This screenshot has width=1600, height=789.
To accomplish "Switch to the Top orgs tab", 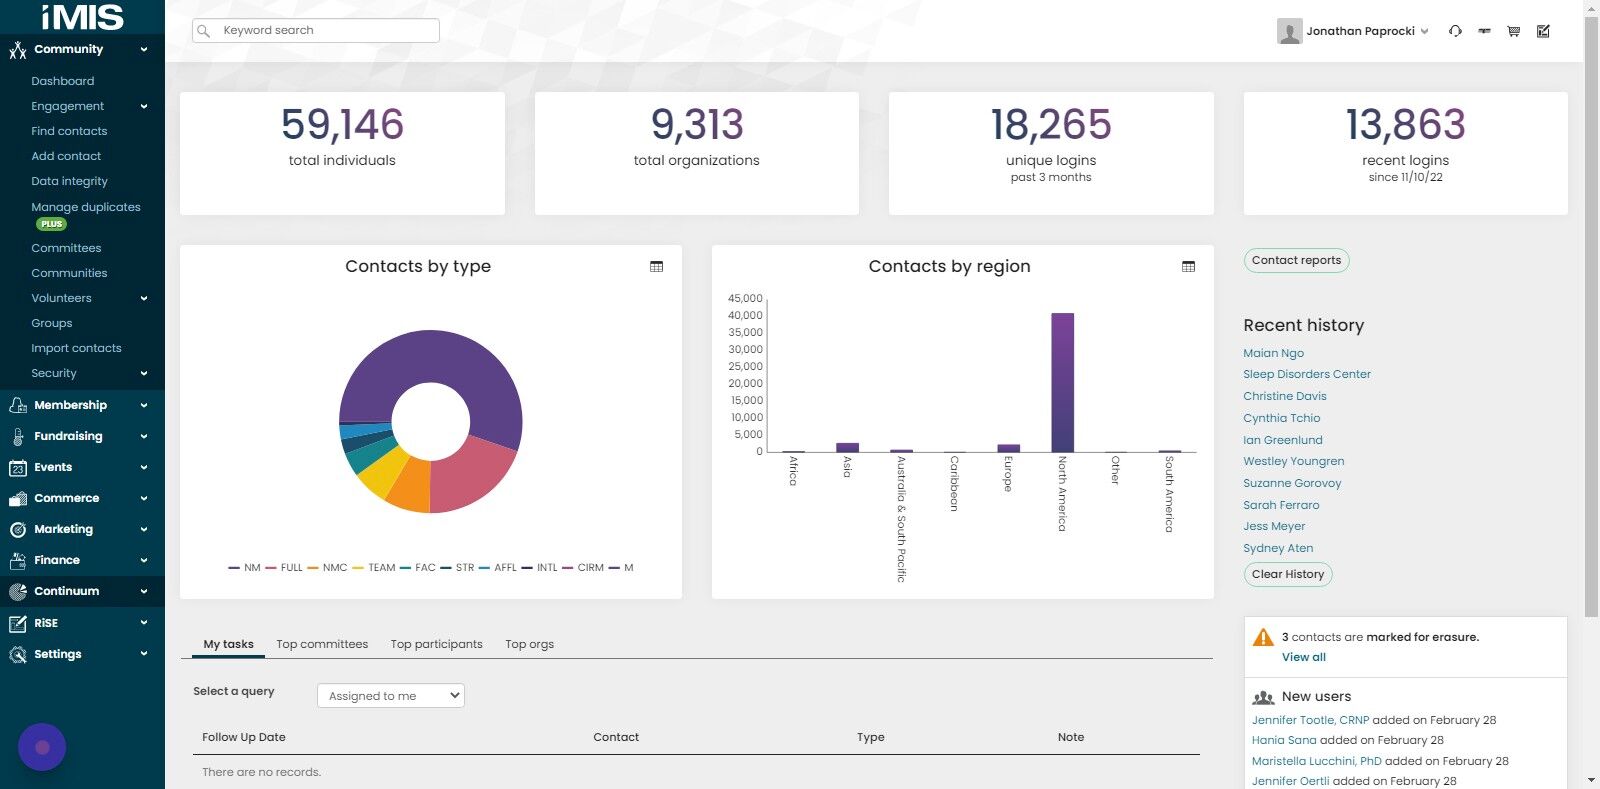I will click(529, 644).
